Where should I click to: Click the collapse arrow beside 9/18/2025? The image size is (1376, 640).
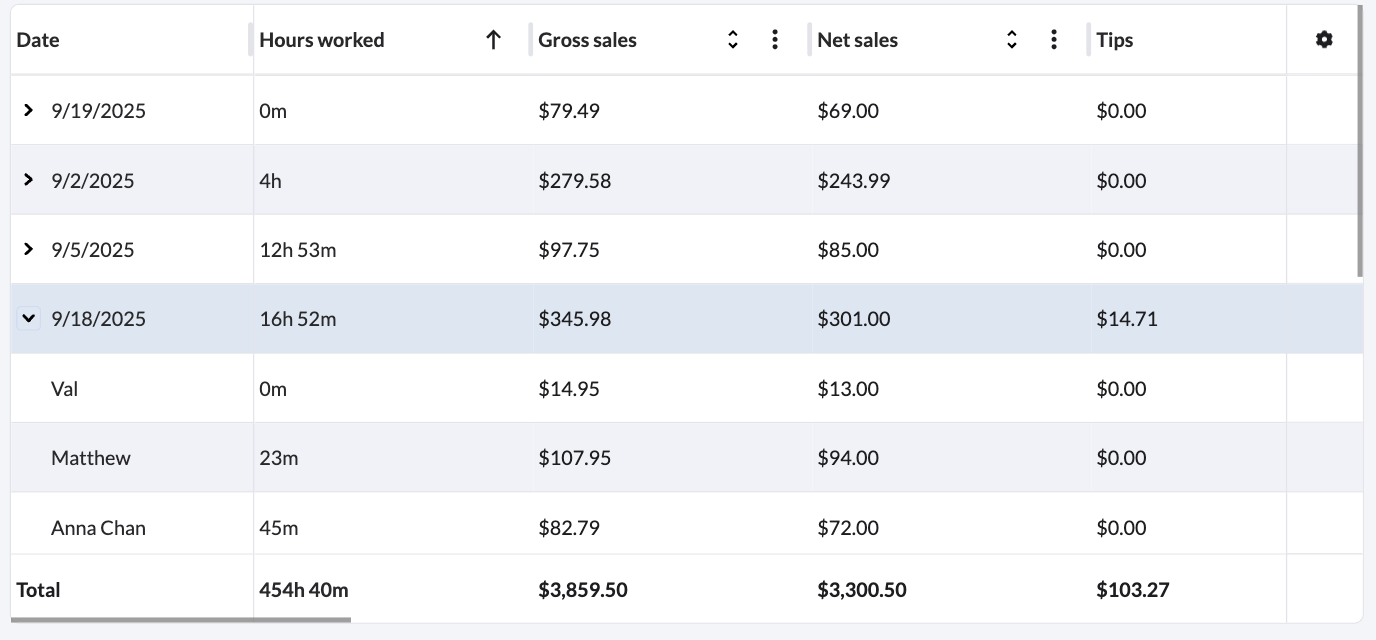(28, 318)
